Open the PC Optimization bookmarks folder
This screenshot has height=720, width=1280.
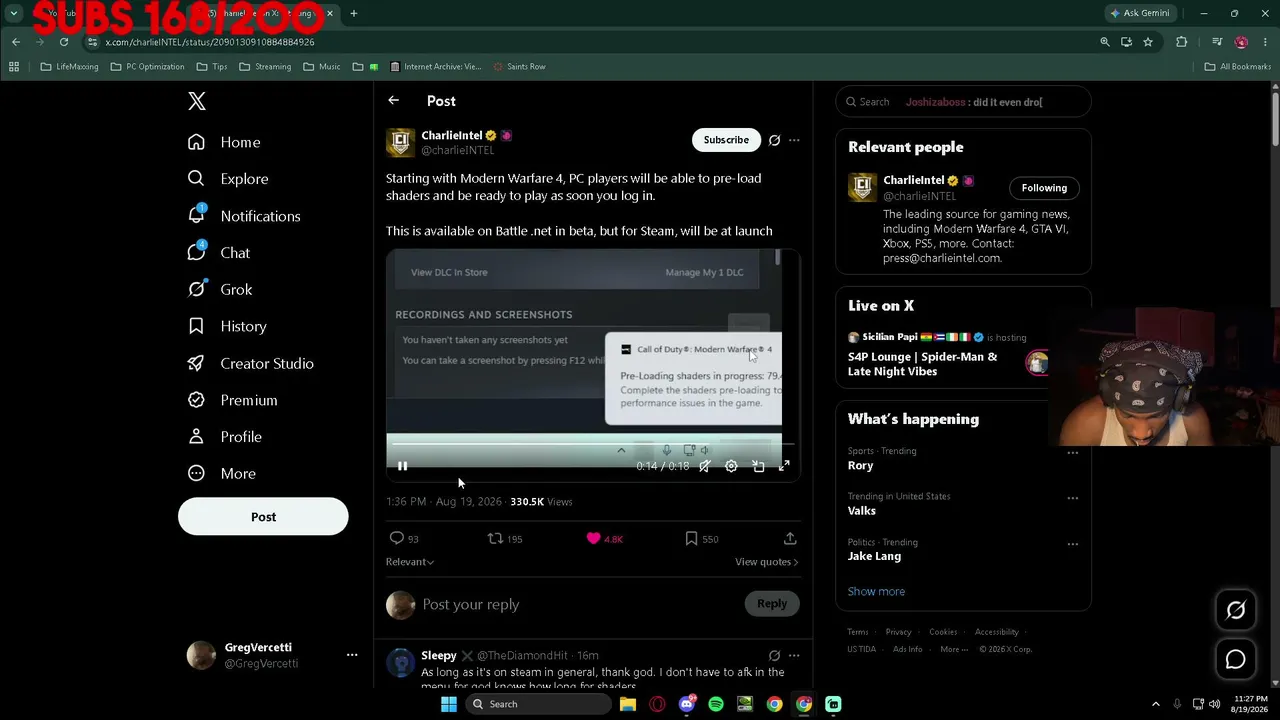tap(147, 67)
